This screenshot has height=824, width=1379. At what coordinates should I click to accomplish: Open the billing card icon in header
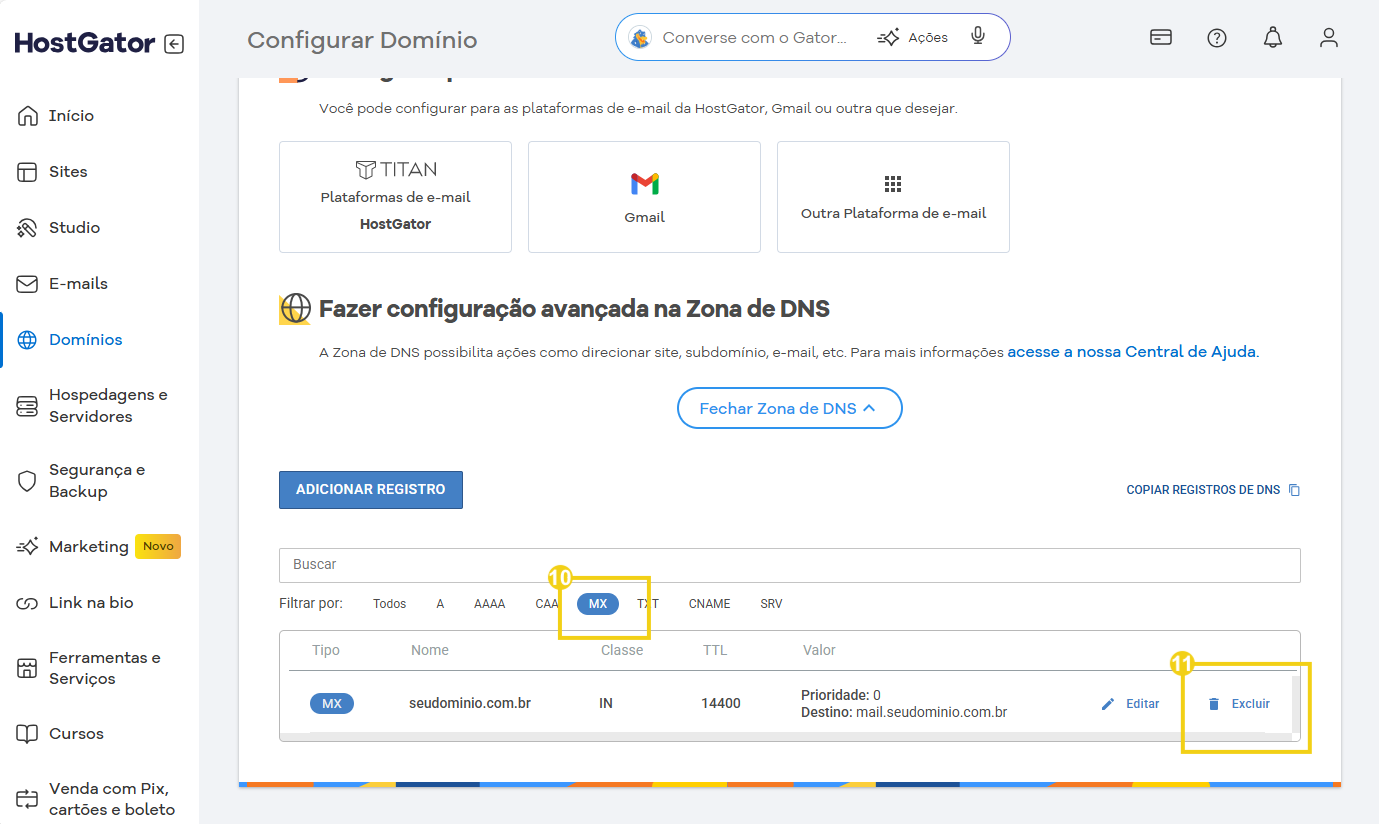(1160, 38)
